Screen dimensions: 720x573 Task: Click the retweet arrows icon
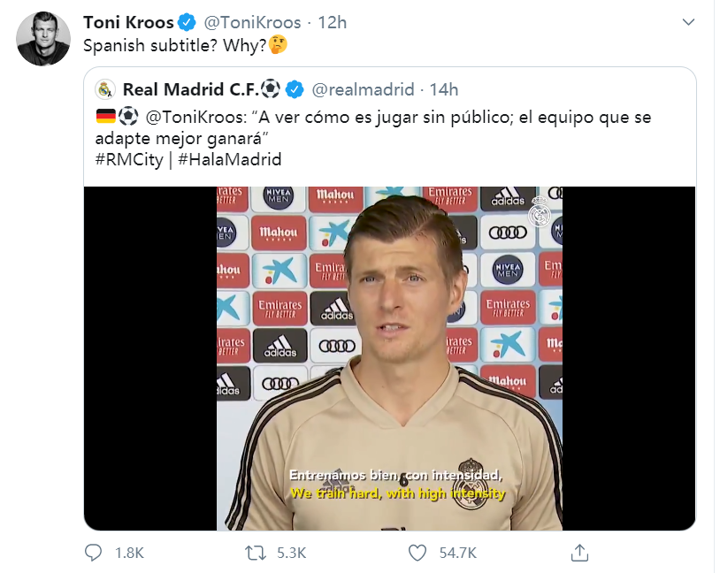(255, 552)
